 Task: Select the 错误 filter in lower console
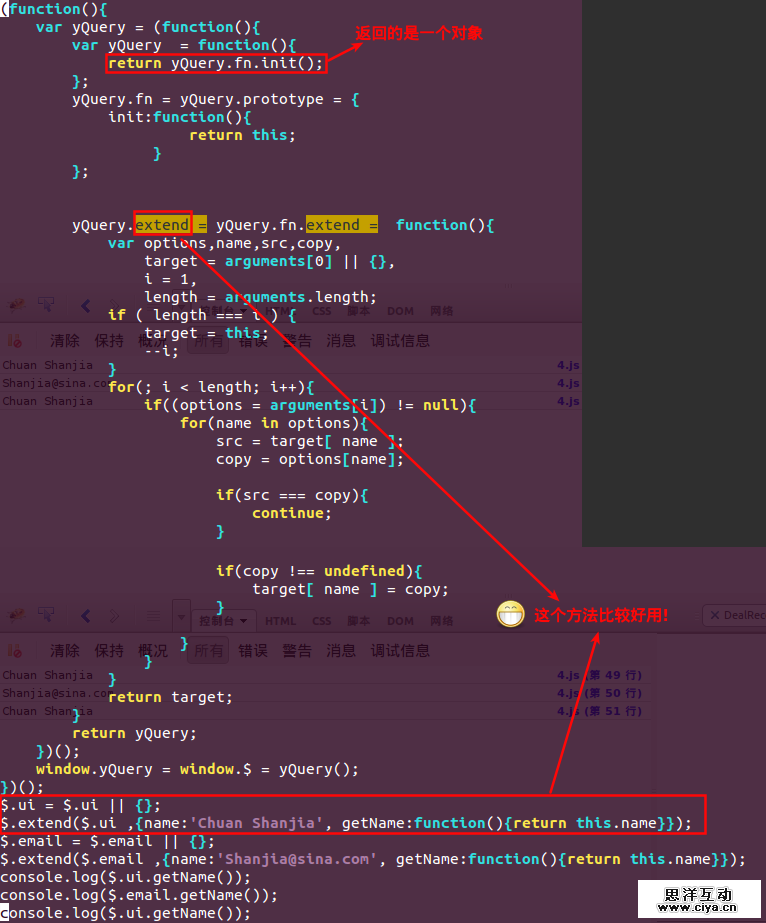click(253, 650)
